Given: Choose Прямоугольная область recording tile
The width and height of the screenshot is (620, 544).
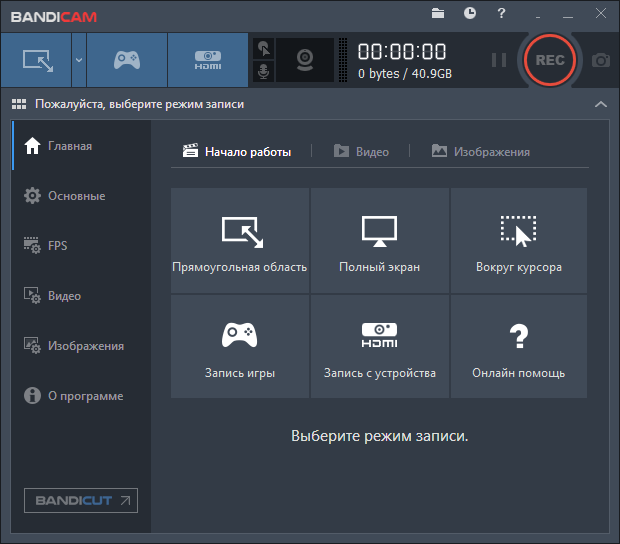Looking at the screenshot, I should (x=240, y=240).
